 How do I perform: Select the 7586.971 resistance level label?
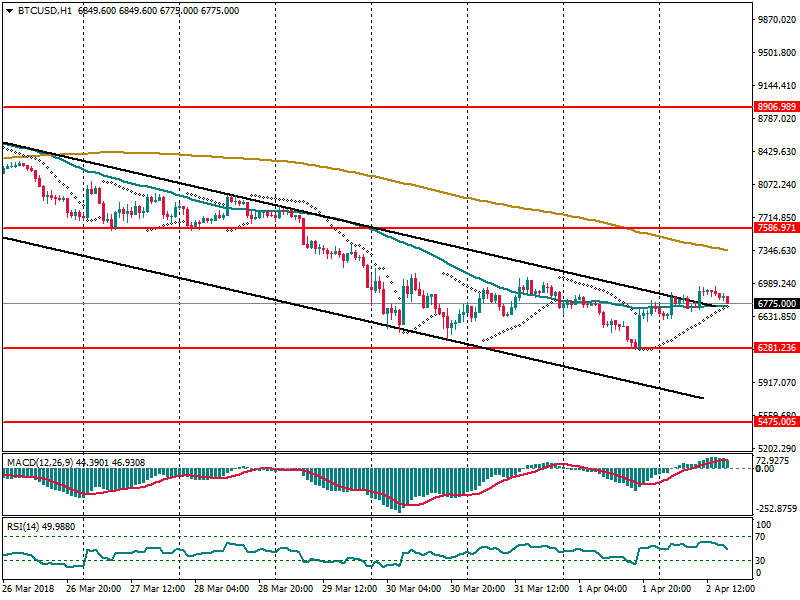tap(776, 228)
